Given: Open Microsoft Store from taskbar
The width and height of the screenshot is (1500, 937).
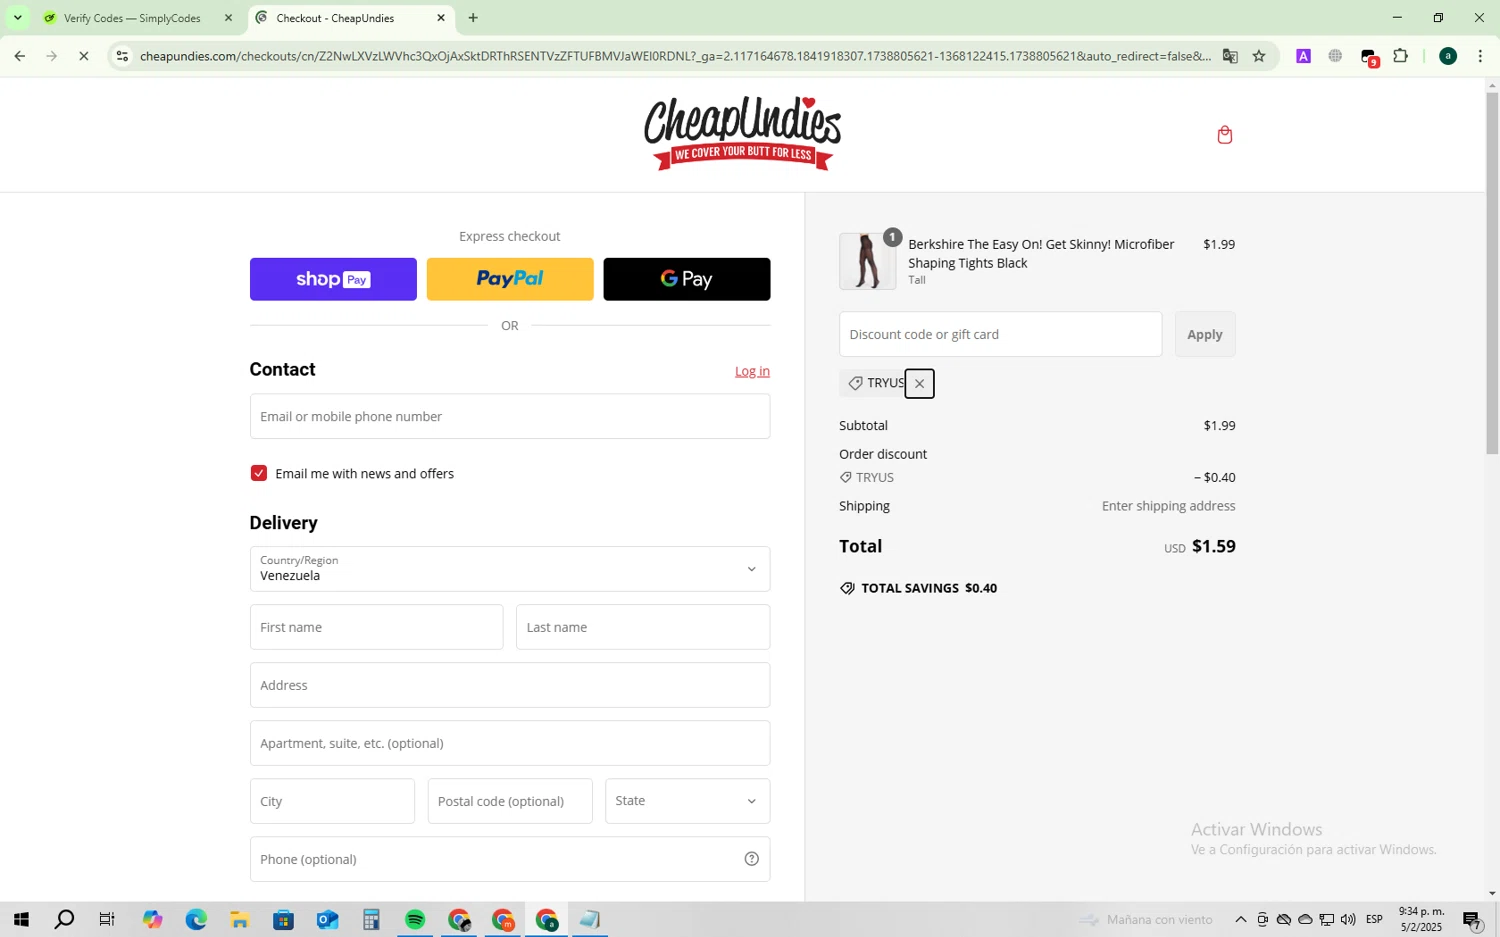Looking at the screenshot, I should [284, 920].
